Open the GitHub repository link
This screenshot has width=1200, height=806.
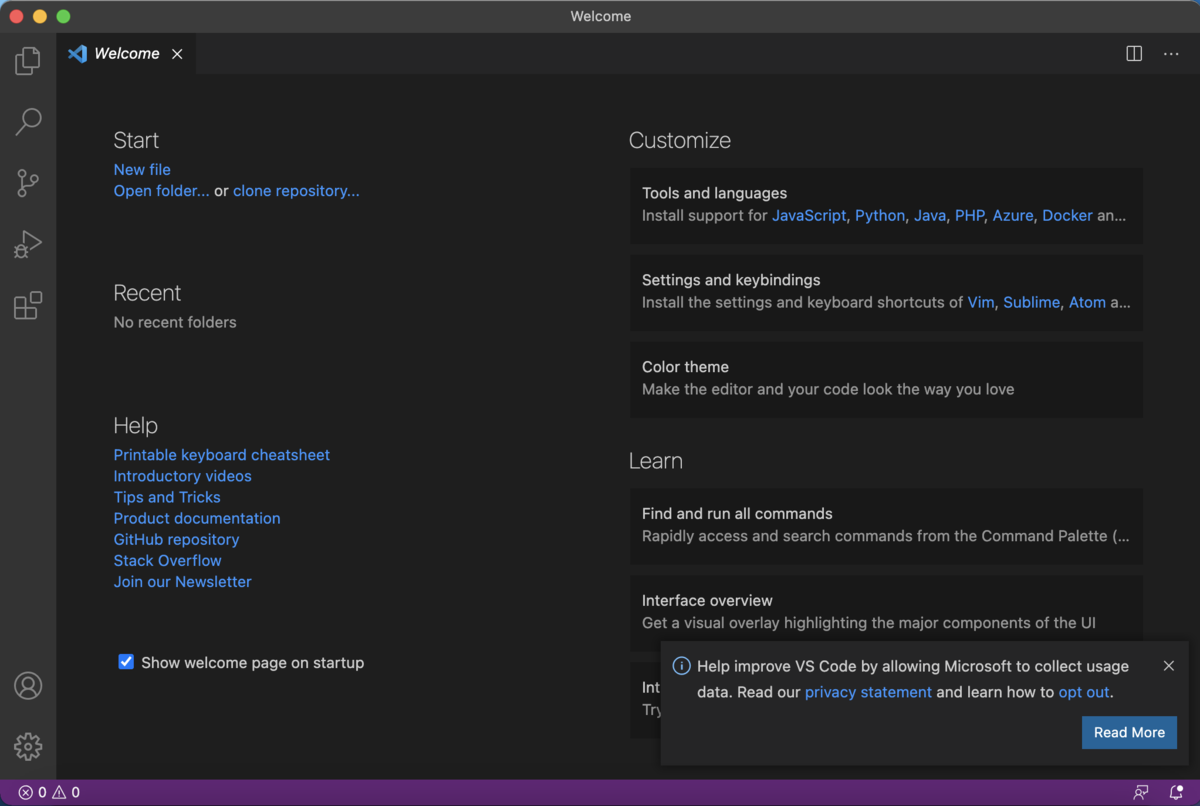coord(176,539)
